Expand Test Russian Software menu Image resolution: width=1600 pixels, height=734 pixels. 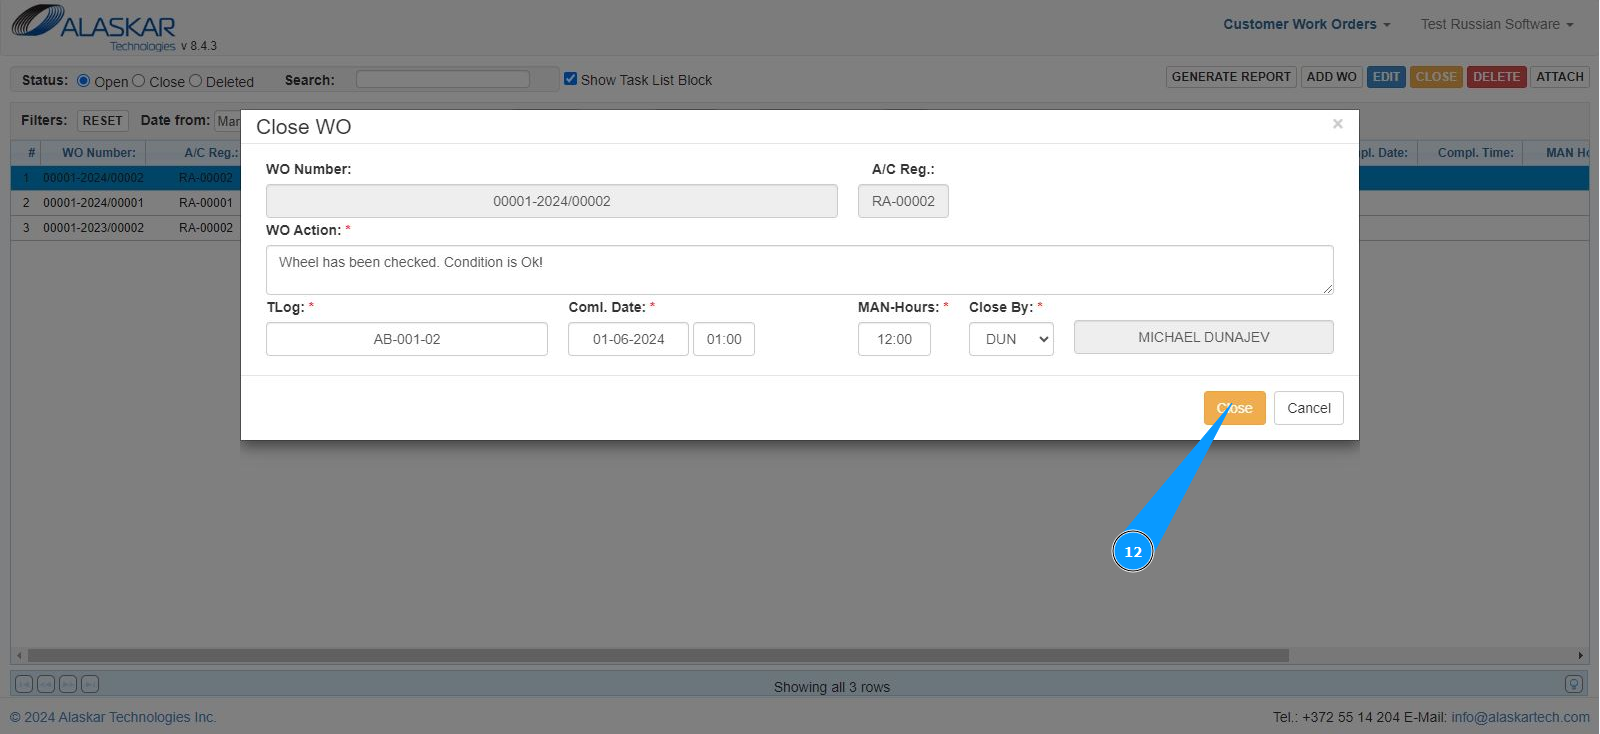(x=1496, y=24)
